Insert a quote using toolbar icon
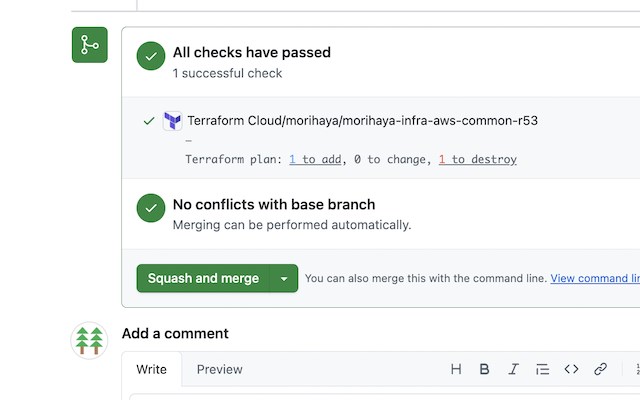 [x=542, y=369]
